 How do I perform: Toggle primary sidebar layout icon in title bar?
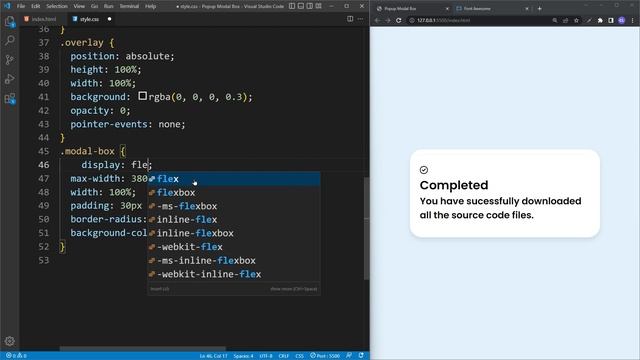pos(292,6)
